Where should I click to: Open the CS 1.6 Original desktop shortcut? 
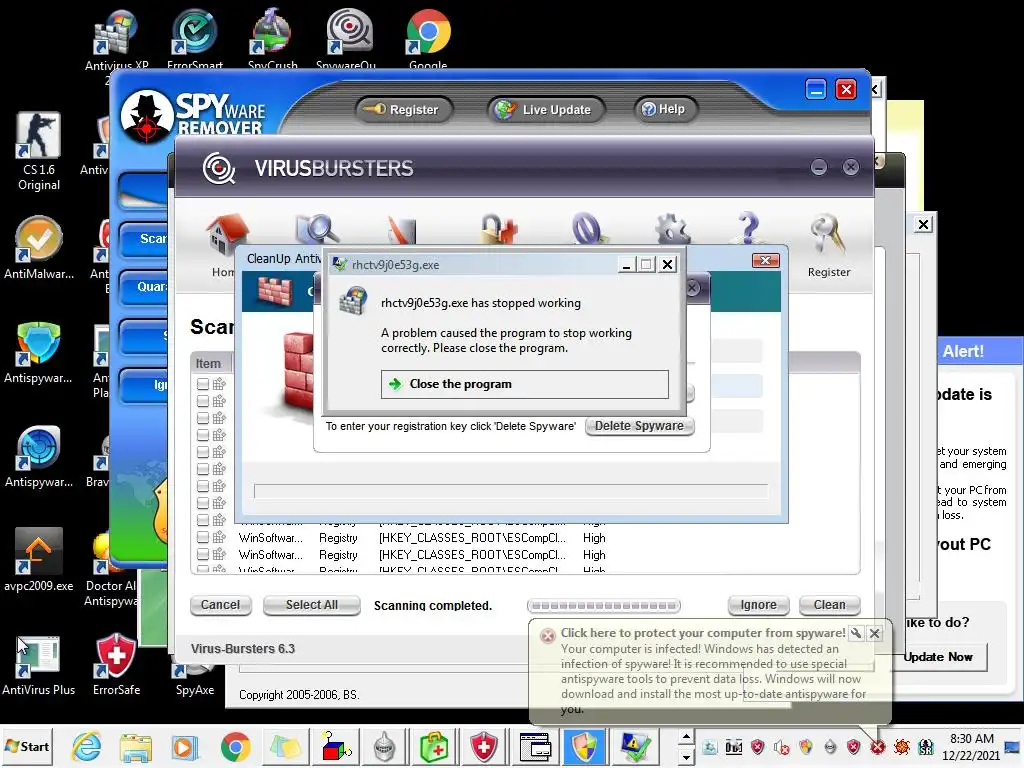(x=39, y=152)
